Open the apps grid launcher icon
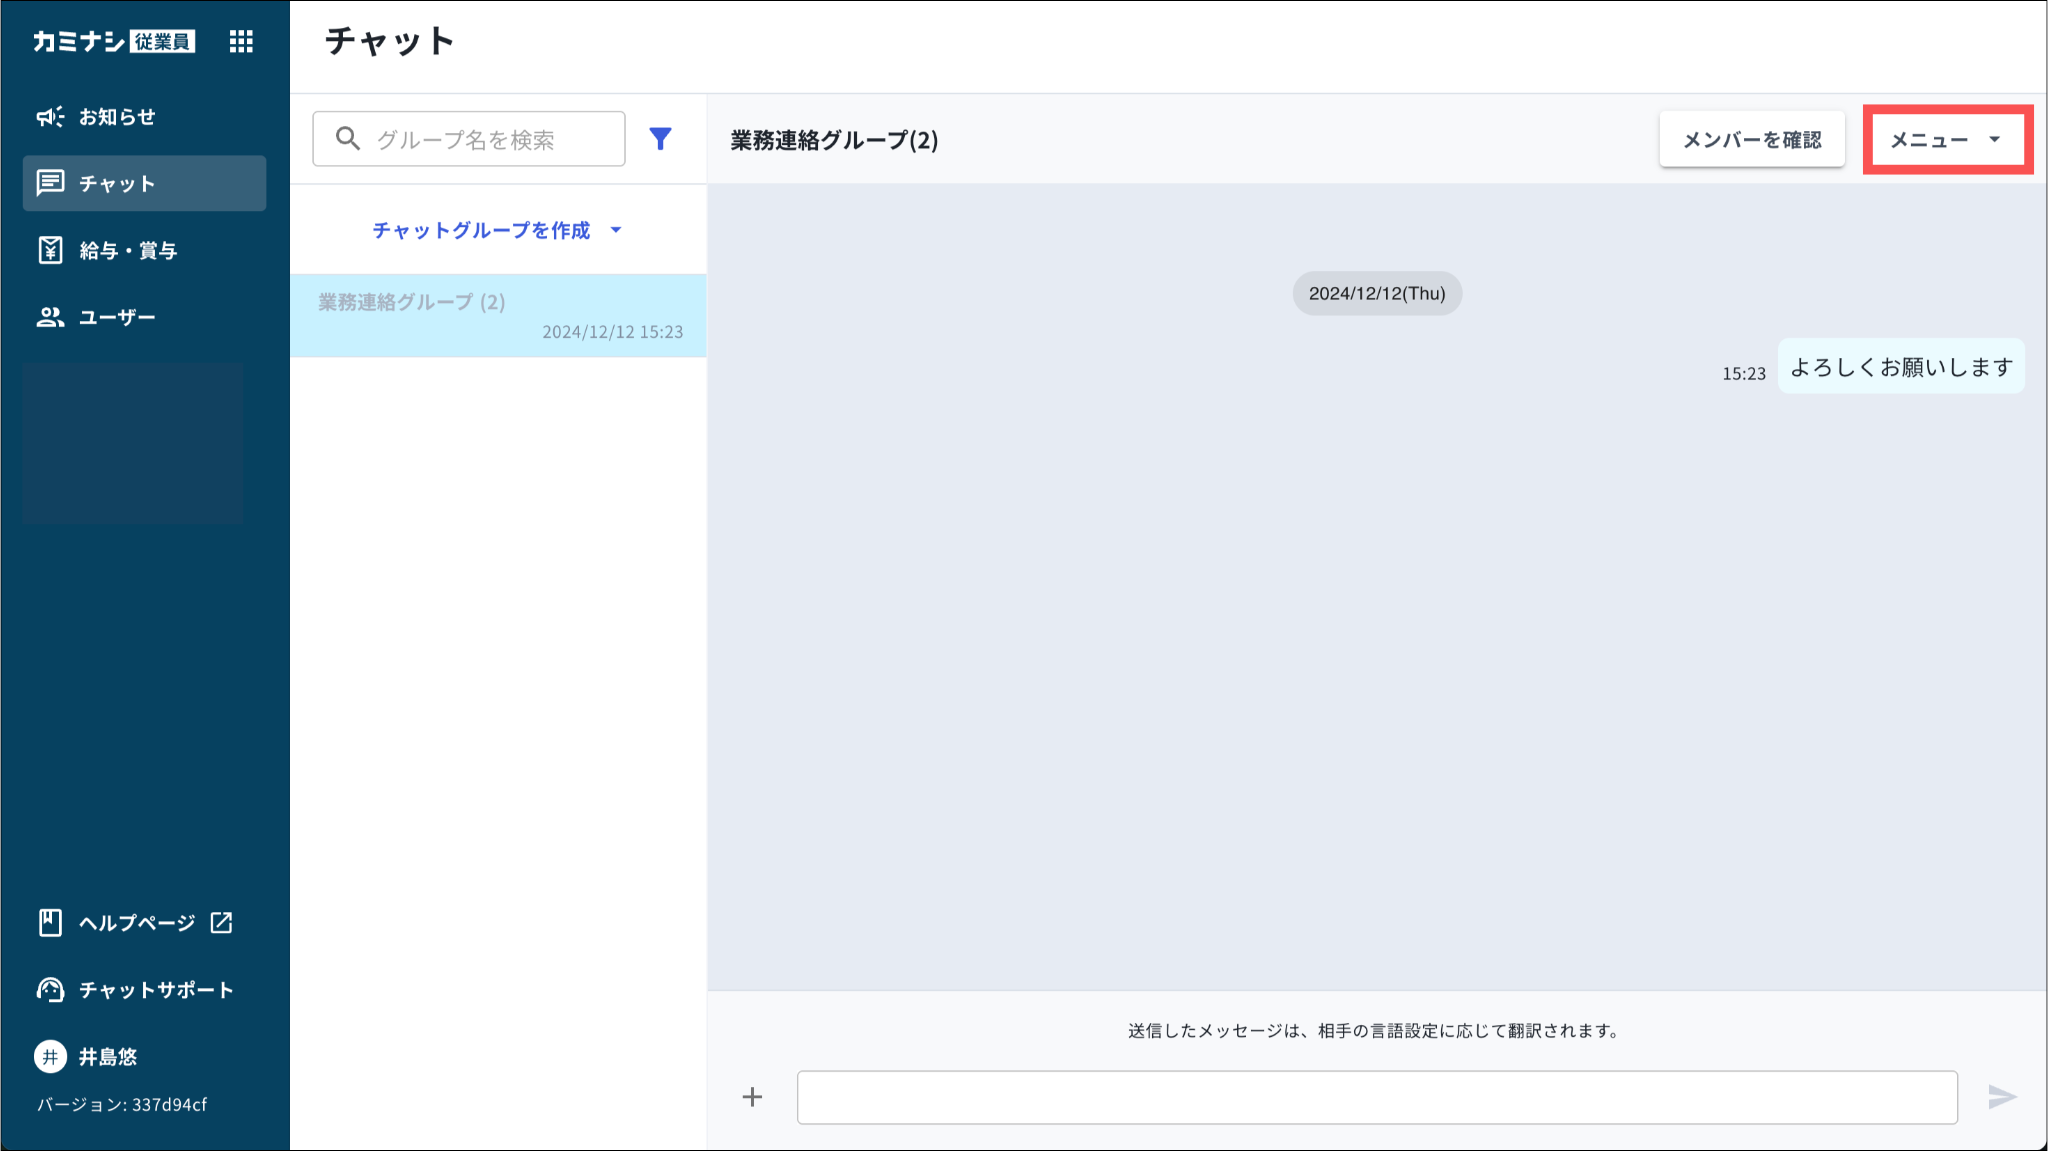2048x1151 pixels. point(241,41)
